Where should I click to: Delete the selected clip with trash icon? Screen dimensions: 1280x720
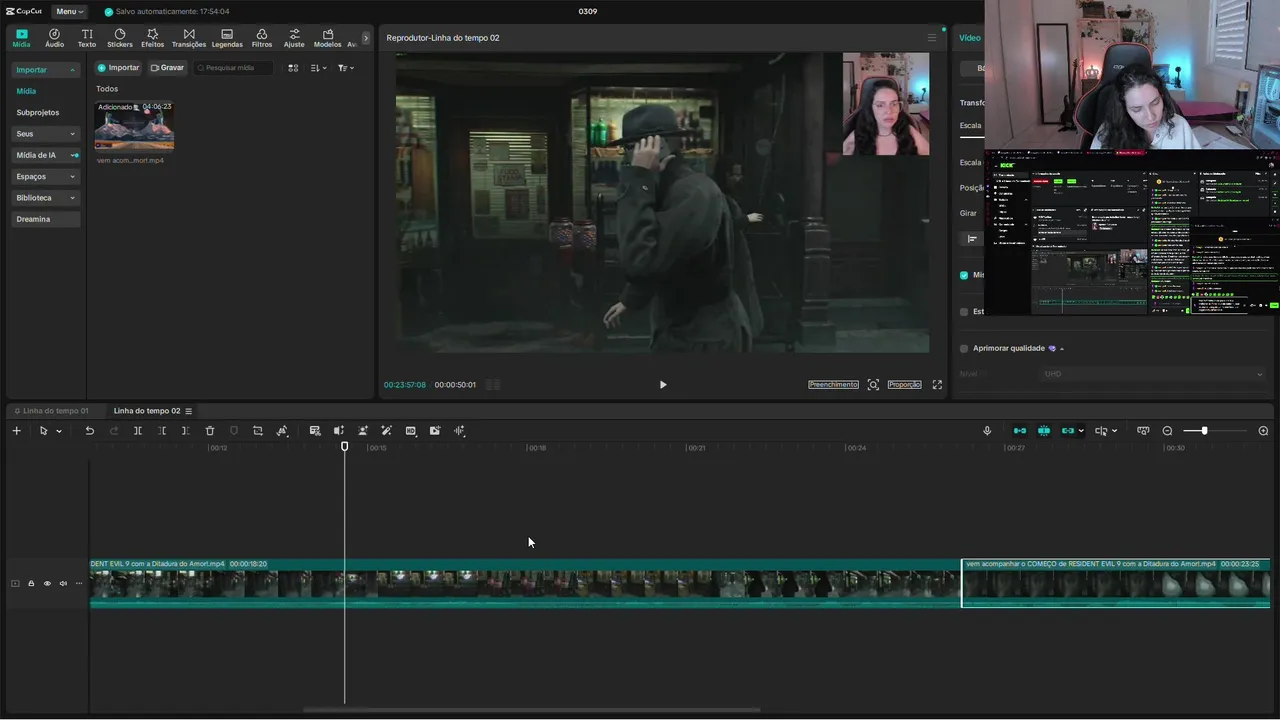[210, 431]
